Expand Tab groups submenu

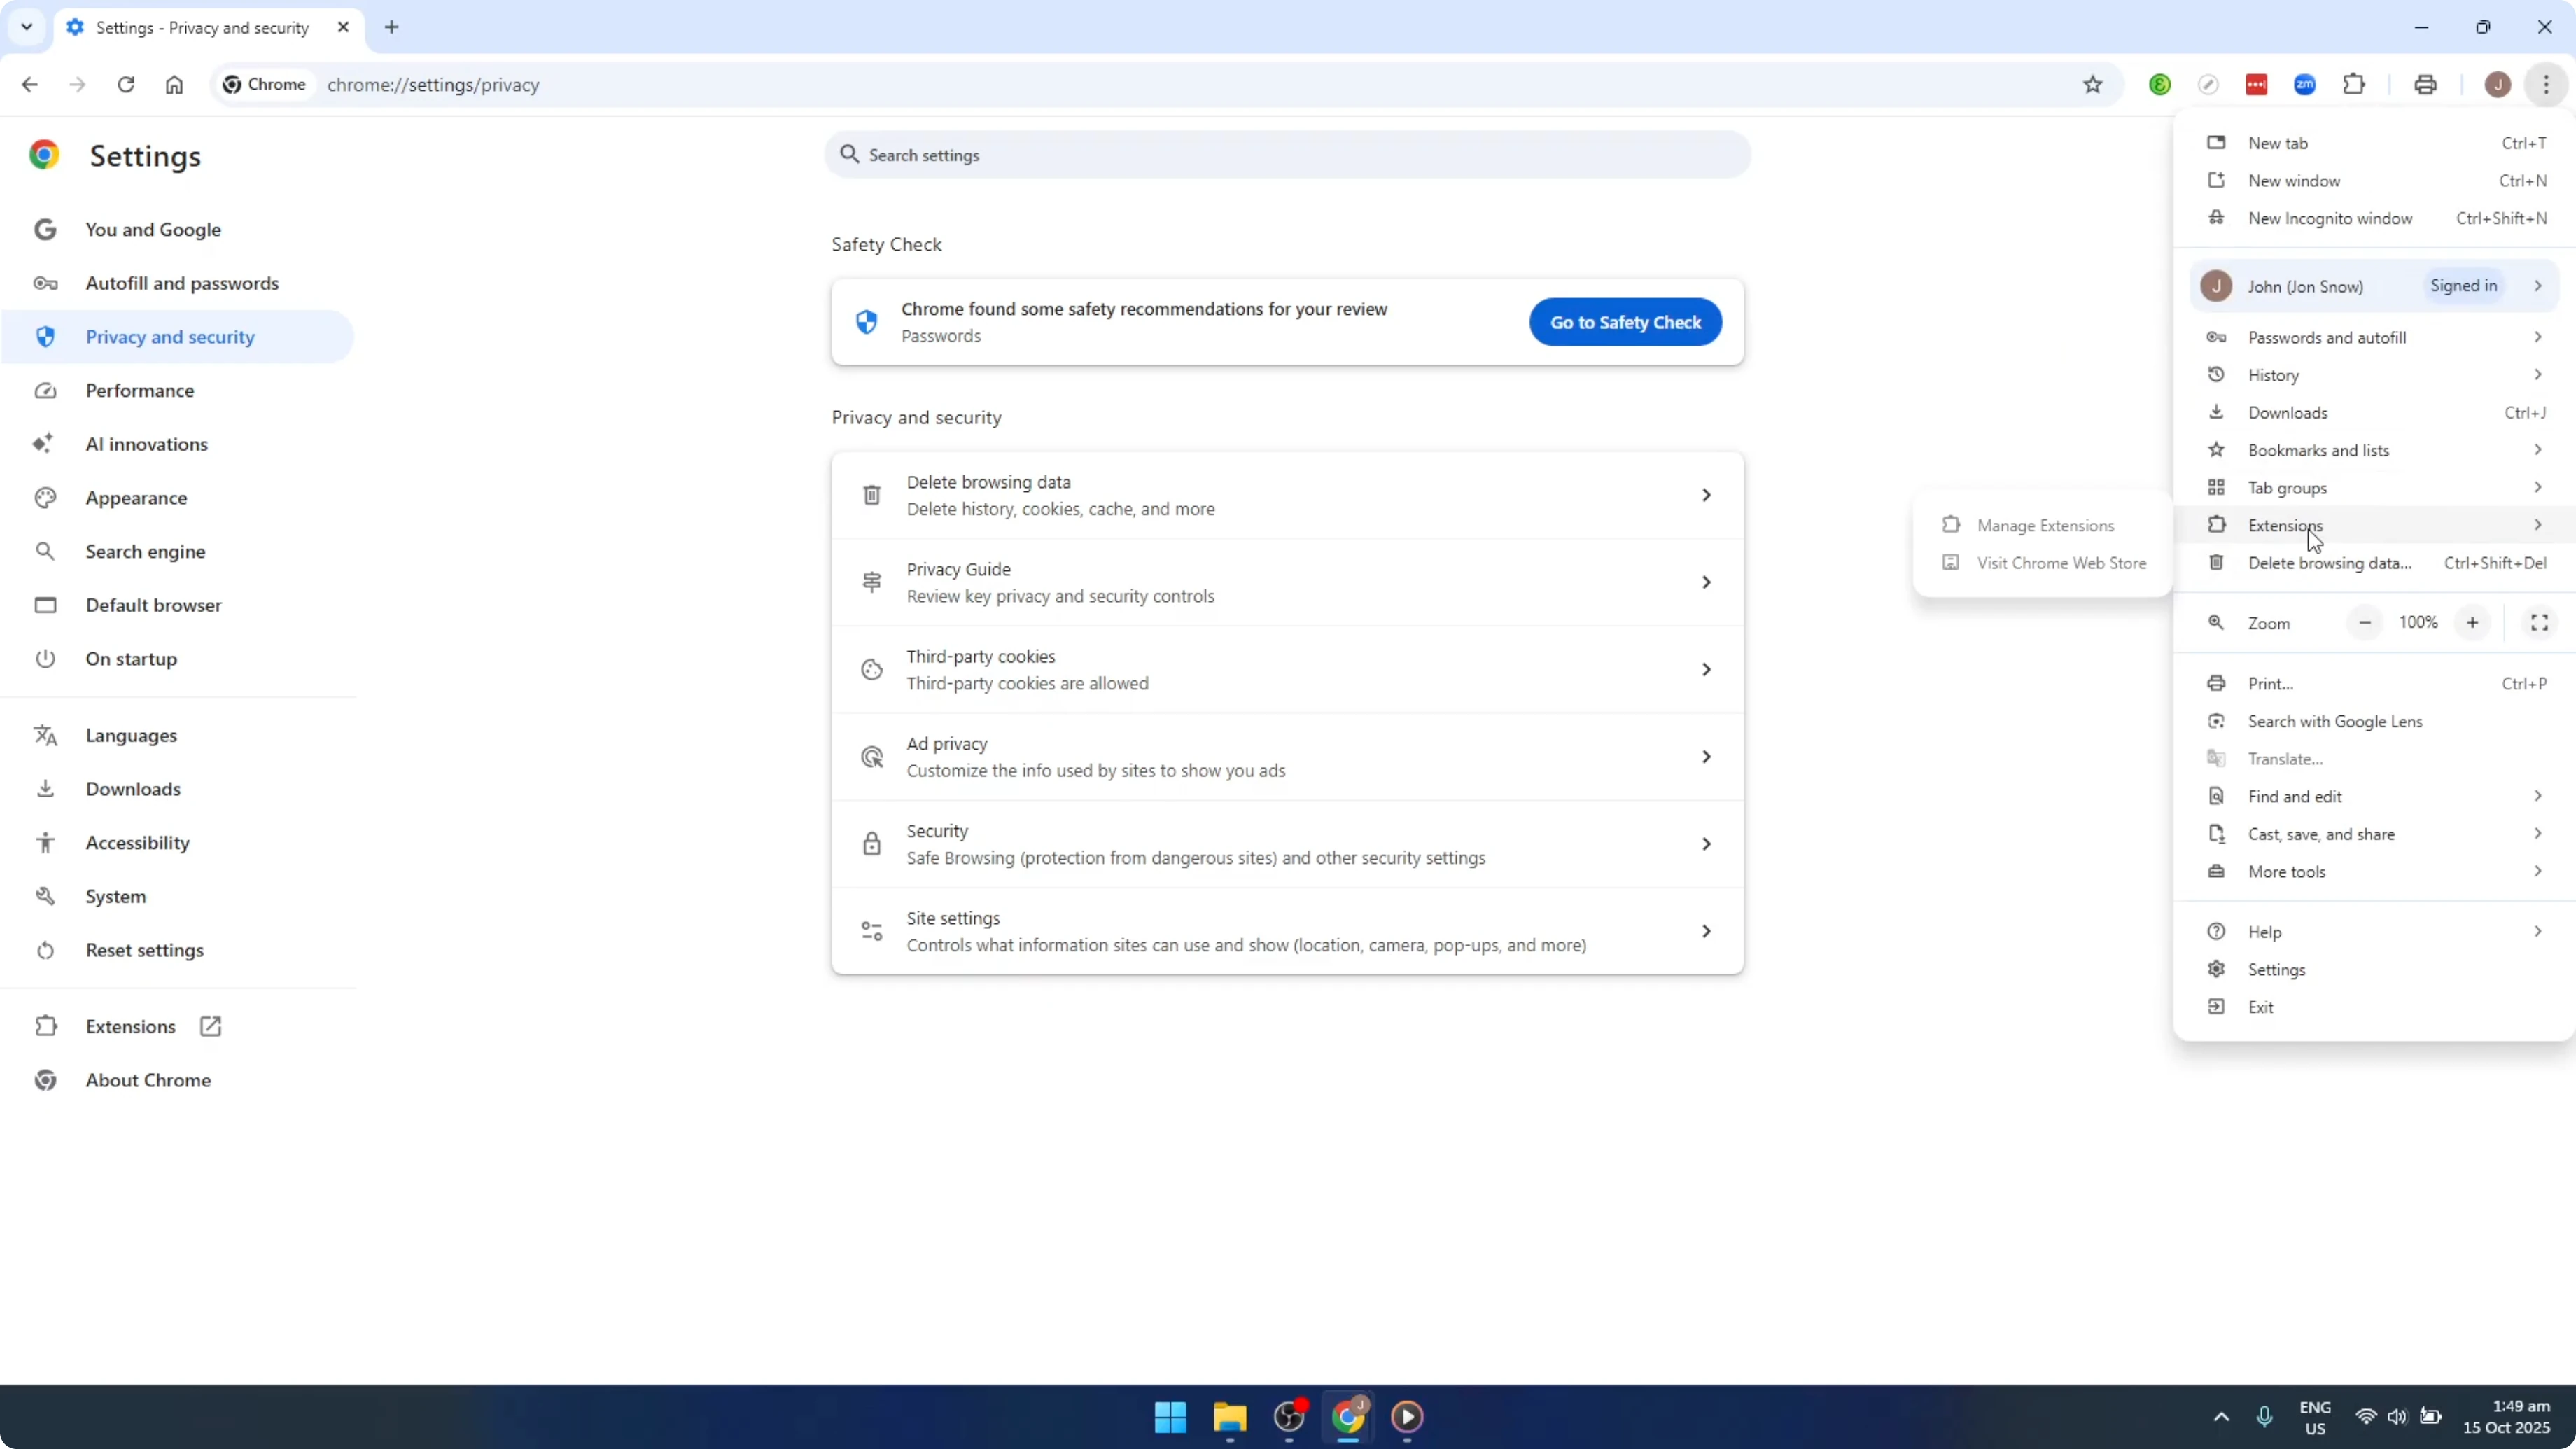pos(2375,489)
